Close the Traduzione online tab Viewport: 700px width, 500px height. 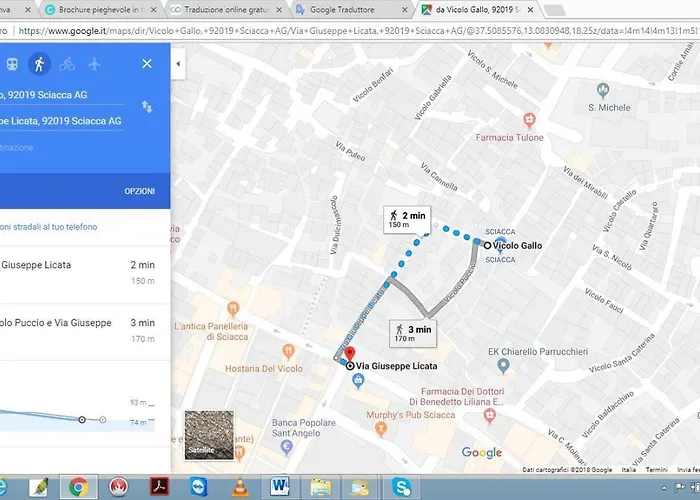(x=279, y=9)
